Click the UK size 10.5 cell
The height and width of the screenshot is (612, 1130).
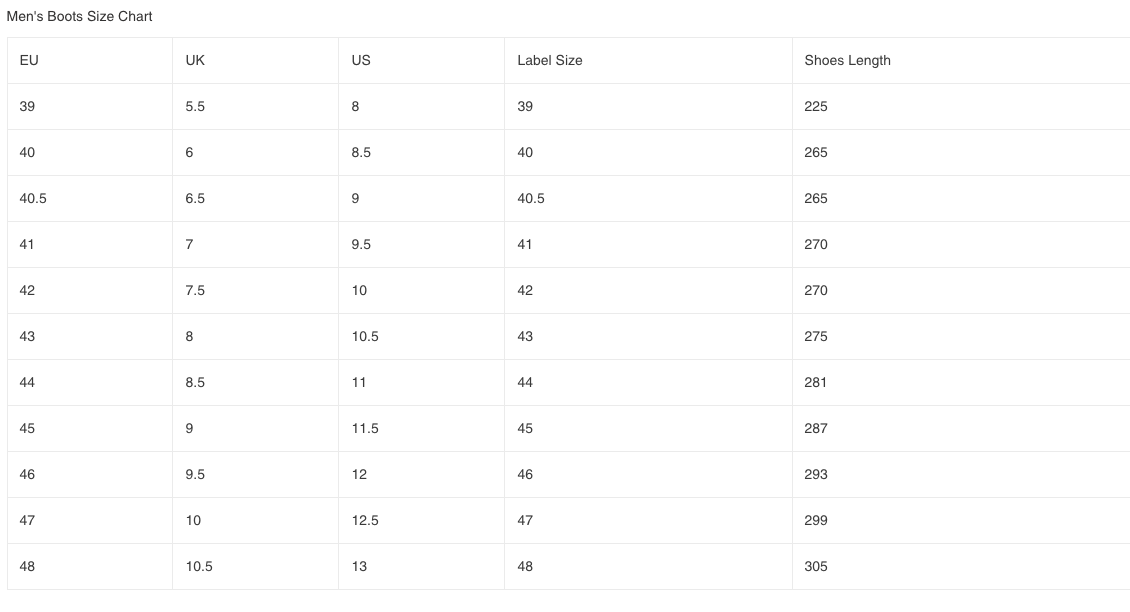tap(199, 566)
